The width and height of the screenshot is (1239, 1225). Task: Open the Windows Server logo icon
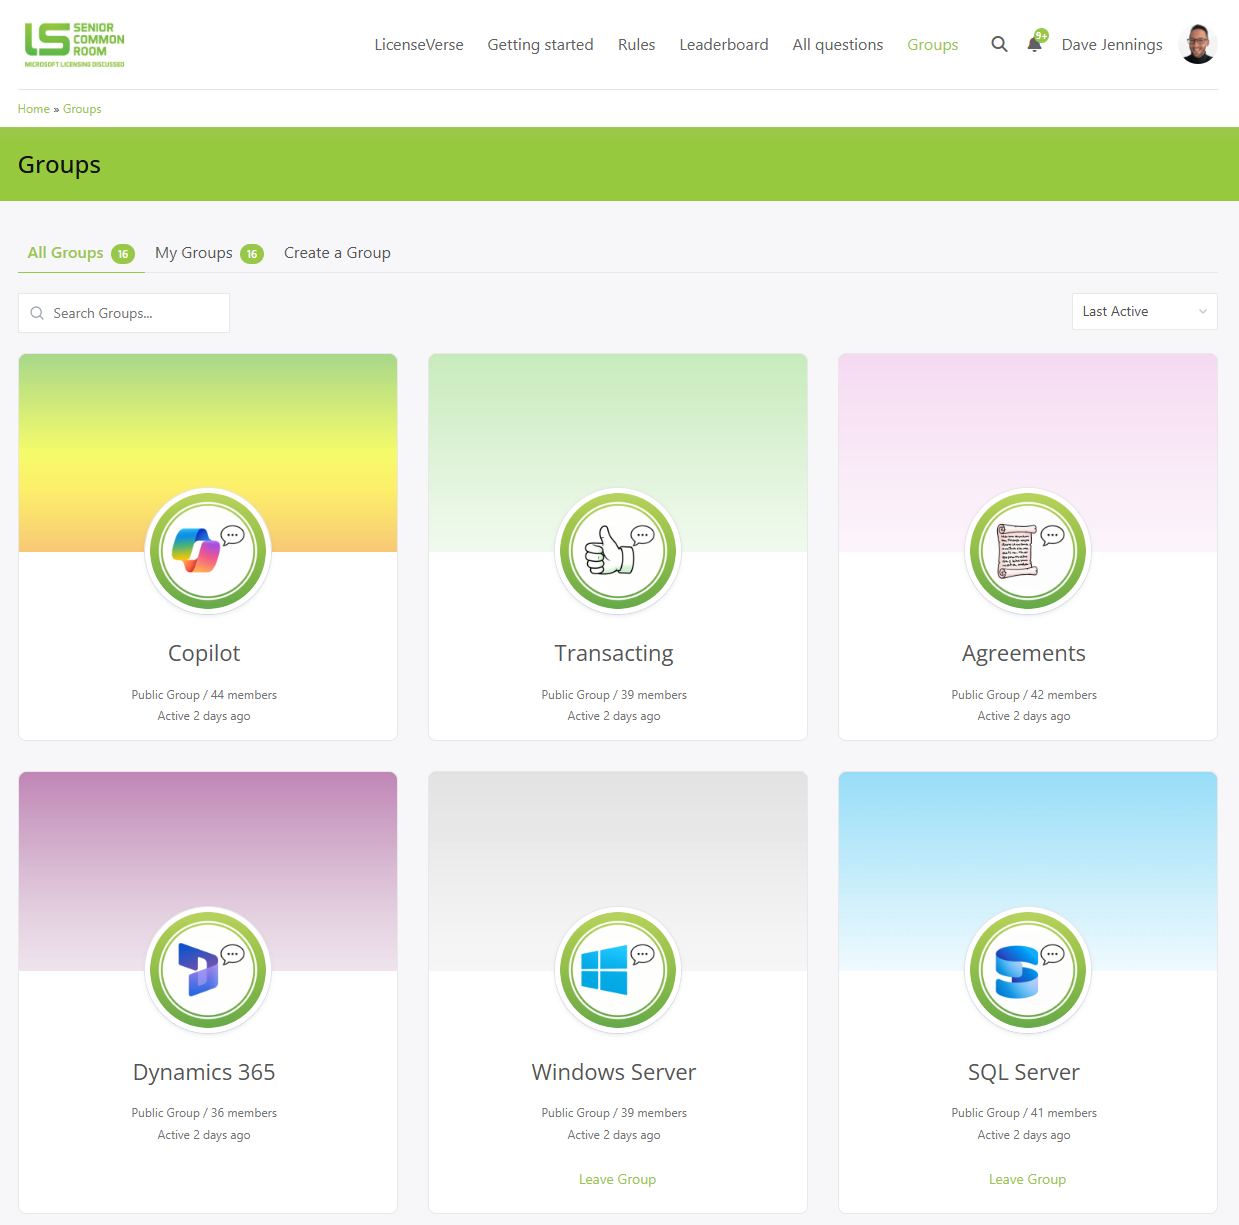(618, 970)
